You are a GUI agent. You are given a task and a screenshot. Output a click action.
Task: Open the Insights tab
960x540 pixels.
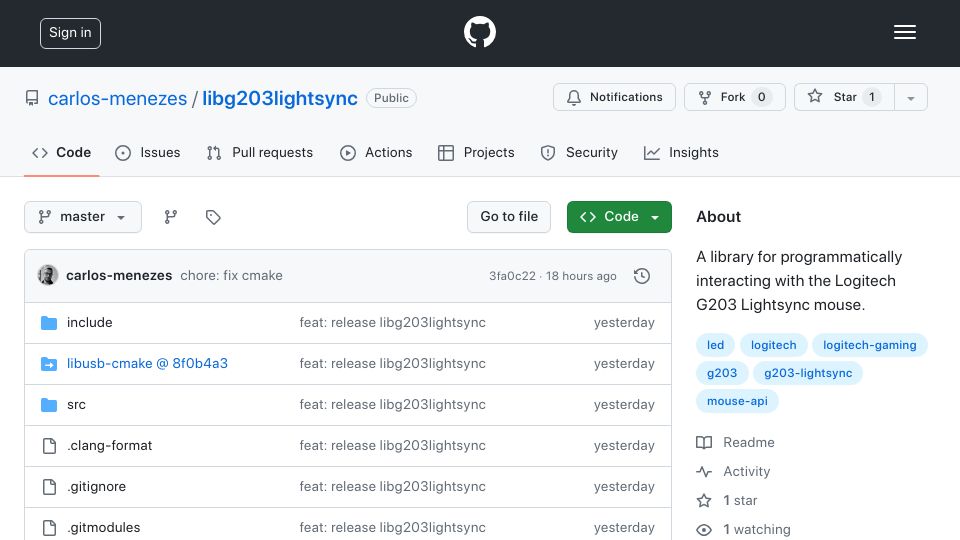tap(681, 152)
